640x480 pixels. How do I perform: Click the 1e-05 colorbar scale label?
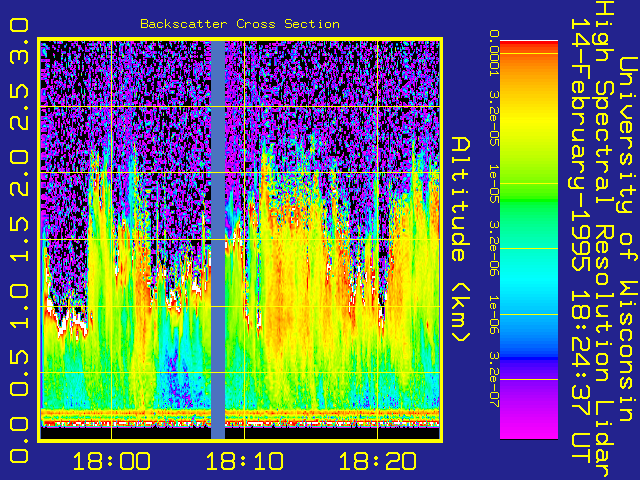494,184
